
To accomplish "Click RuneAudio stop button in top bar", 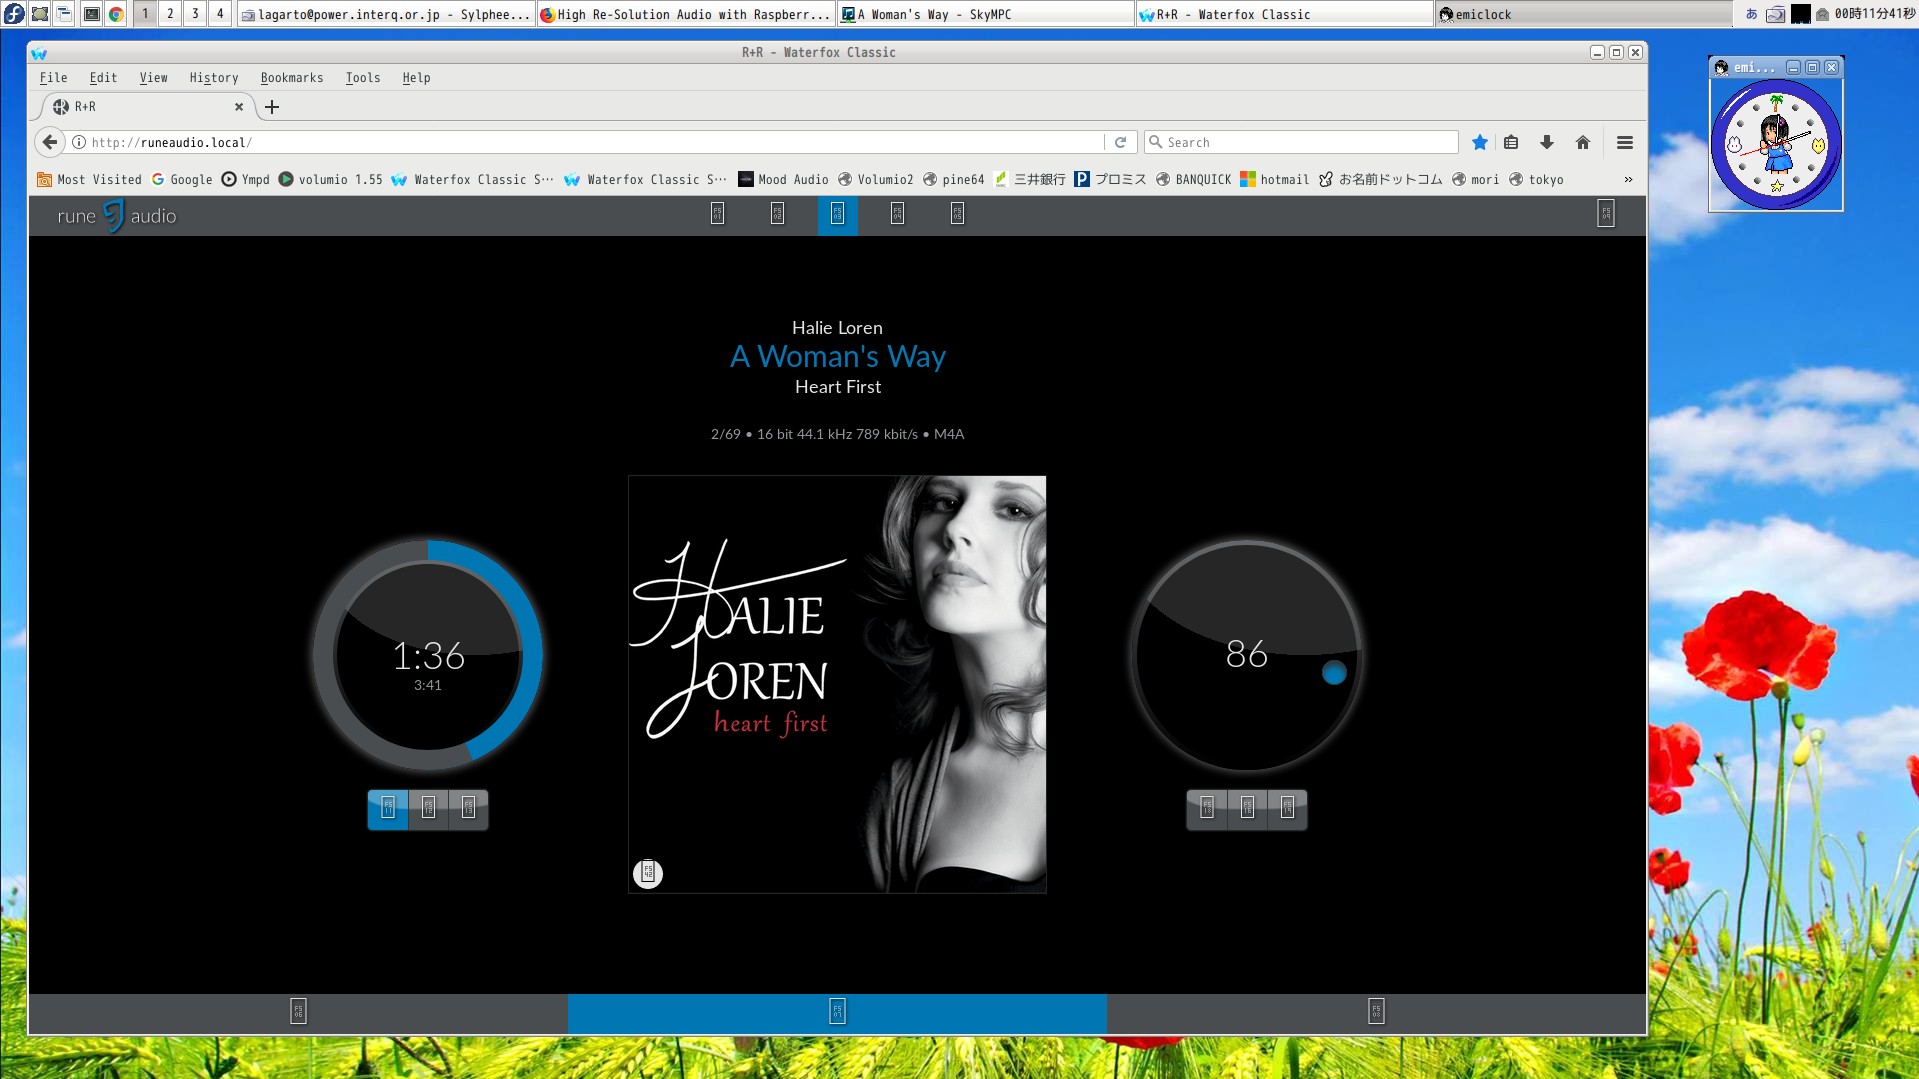I will pos(777,213).
